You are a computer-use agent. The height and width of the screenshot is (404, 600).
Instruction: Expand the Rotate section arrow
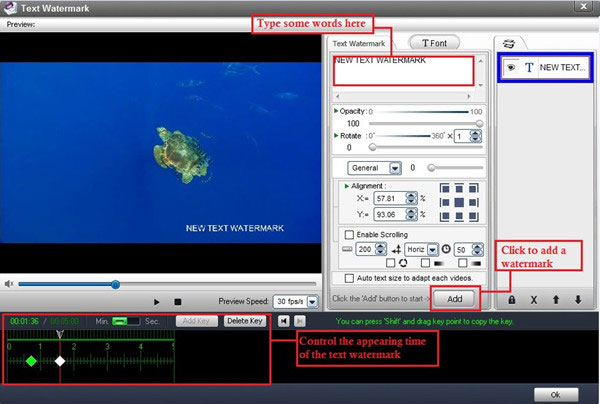[x=336, y=135]
